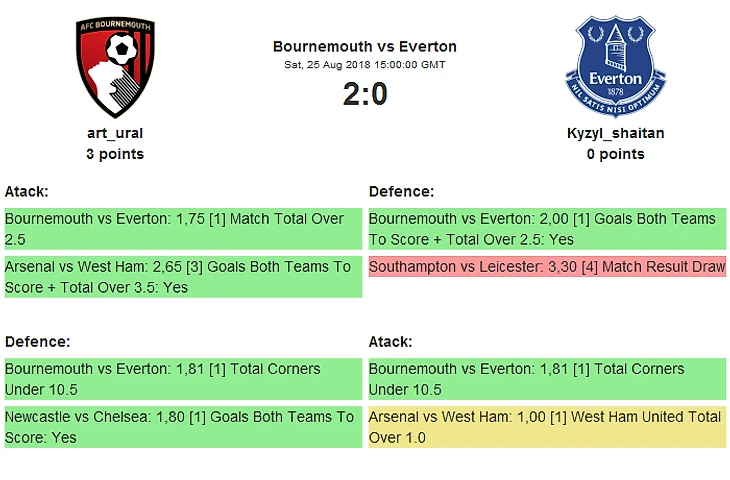This screenshot has width=730, height=480.
Task: Select the yellow West Ham United Total Over 1.0 bet
Action: pos(546,427)
